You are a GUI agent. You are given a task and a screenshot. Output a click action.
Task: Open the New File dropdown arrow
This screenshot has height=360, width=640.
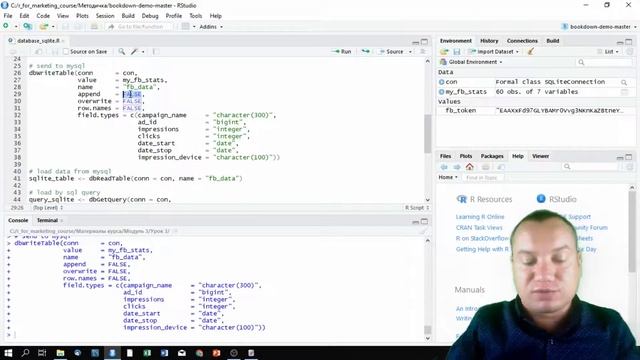click(x=16, y=27)
